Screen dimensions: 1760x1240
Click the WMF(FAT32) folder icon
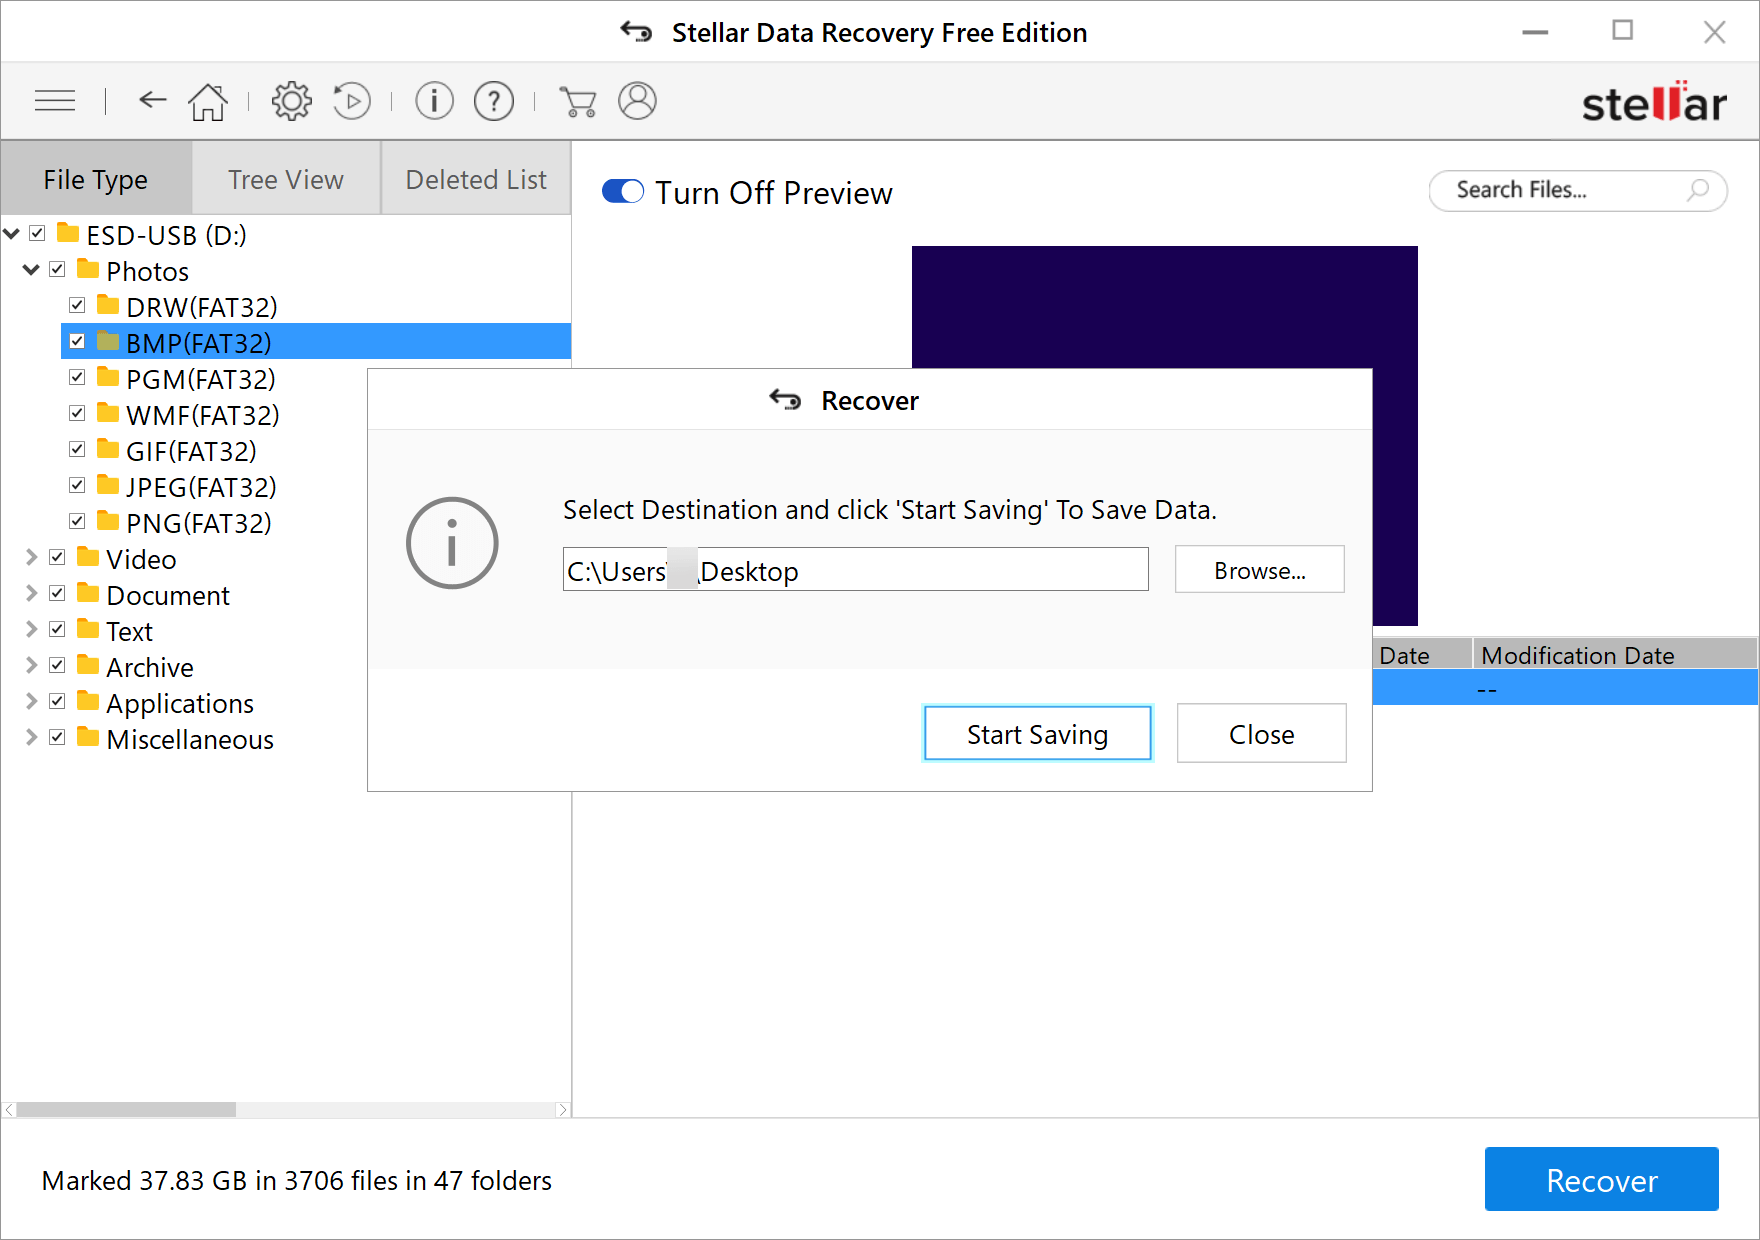point(108,413)
